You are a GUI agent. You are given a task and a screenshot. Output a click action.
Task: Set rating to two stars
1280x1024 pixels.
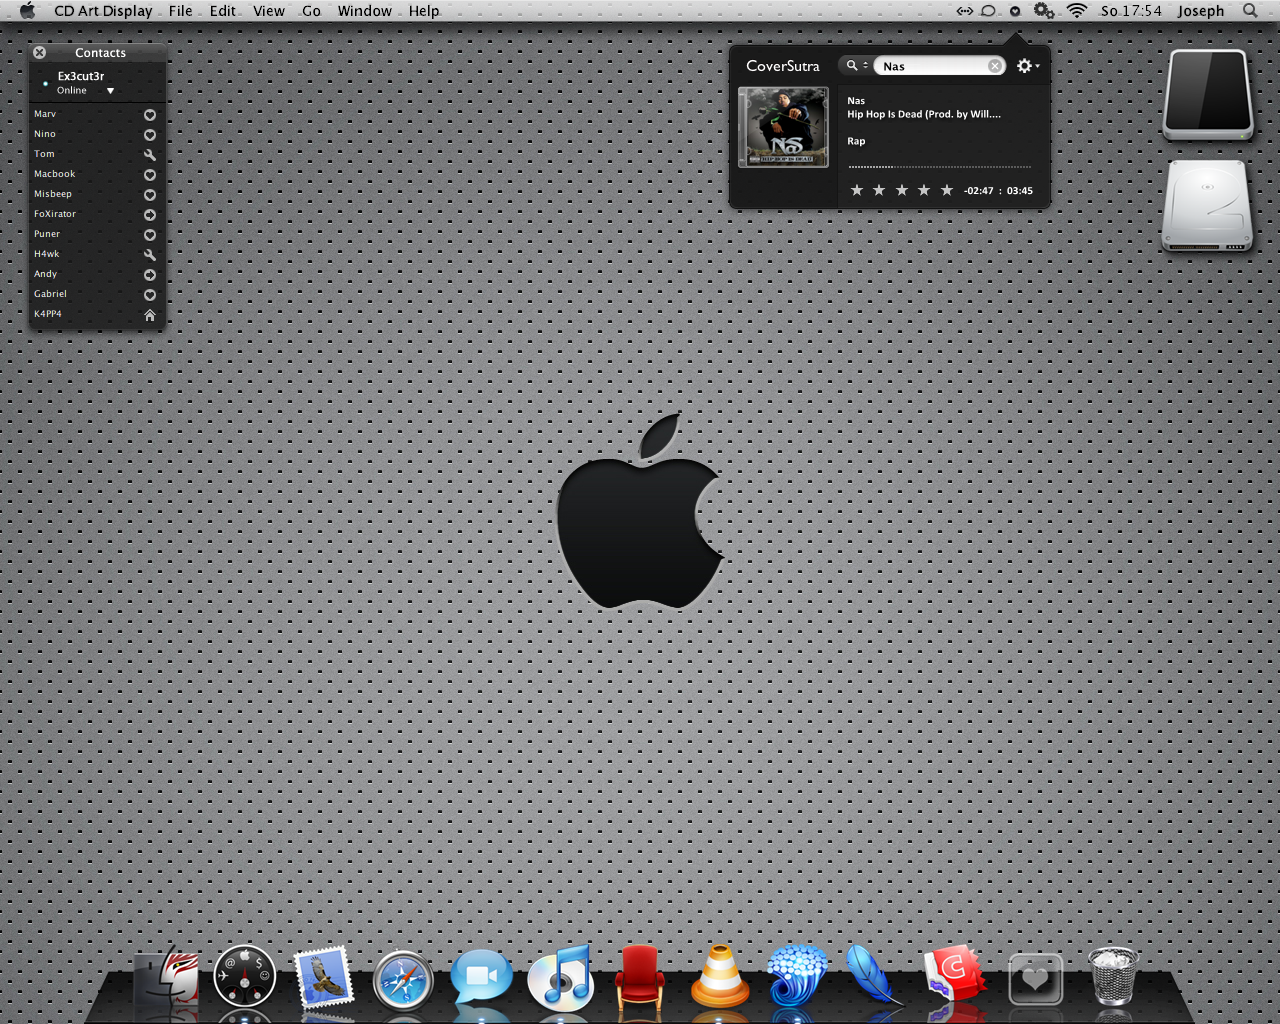[879, 190]
